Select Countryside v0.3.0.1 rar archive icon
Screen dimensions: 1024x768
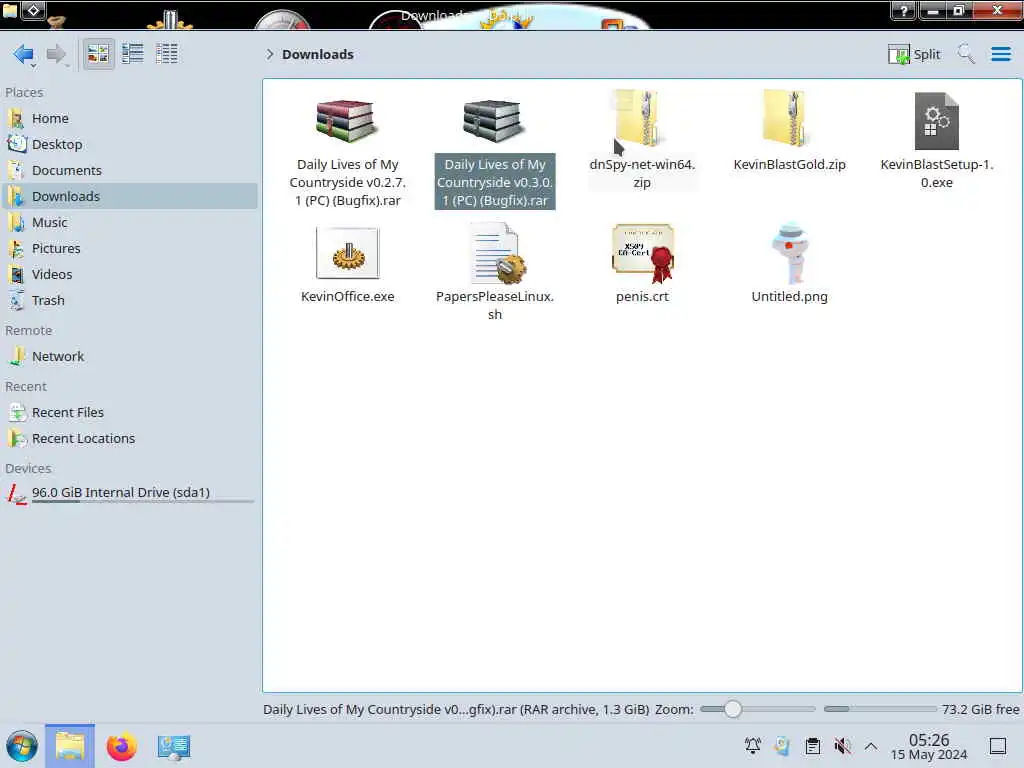click(x=494, y=120)
